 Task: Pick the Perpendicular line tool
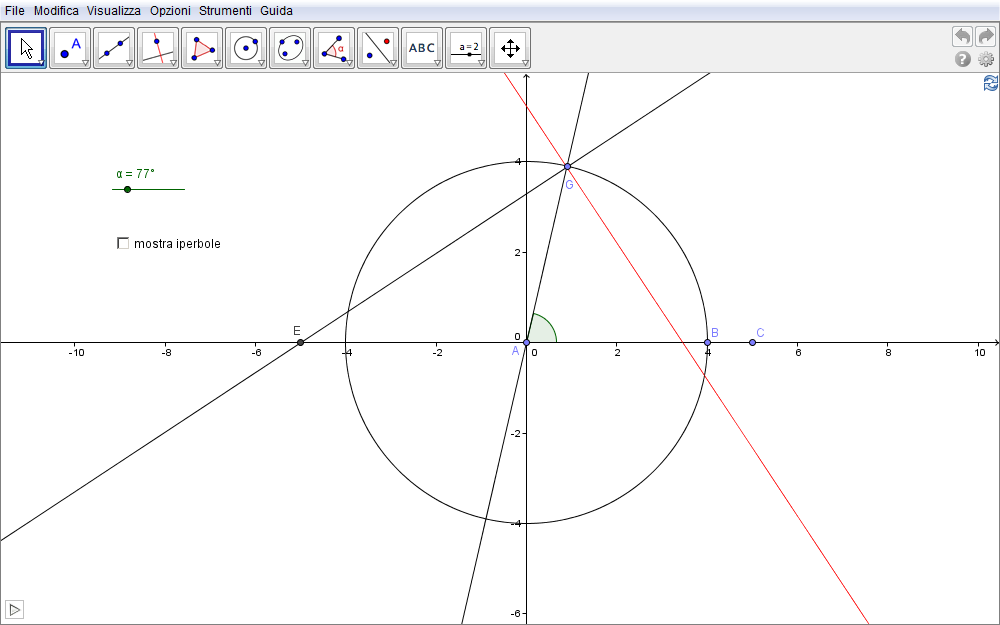click(x=158, y=47)
